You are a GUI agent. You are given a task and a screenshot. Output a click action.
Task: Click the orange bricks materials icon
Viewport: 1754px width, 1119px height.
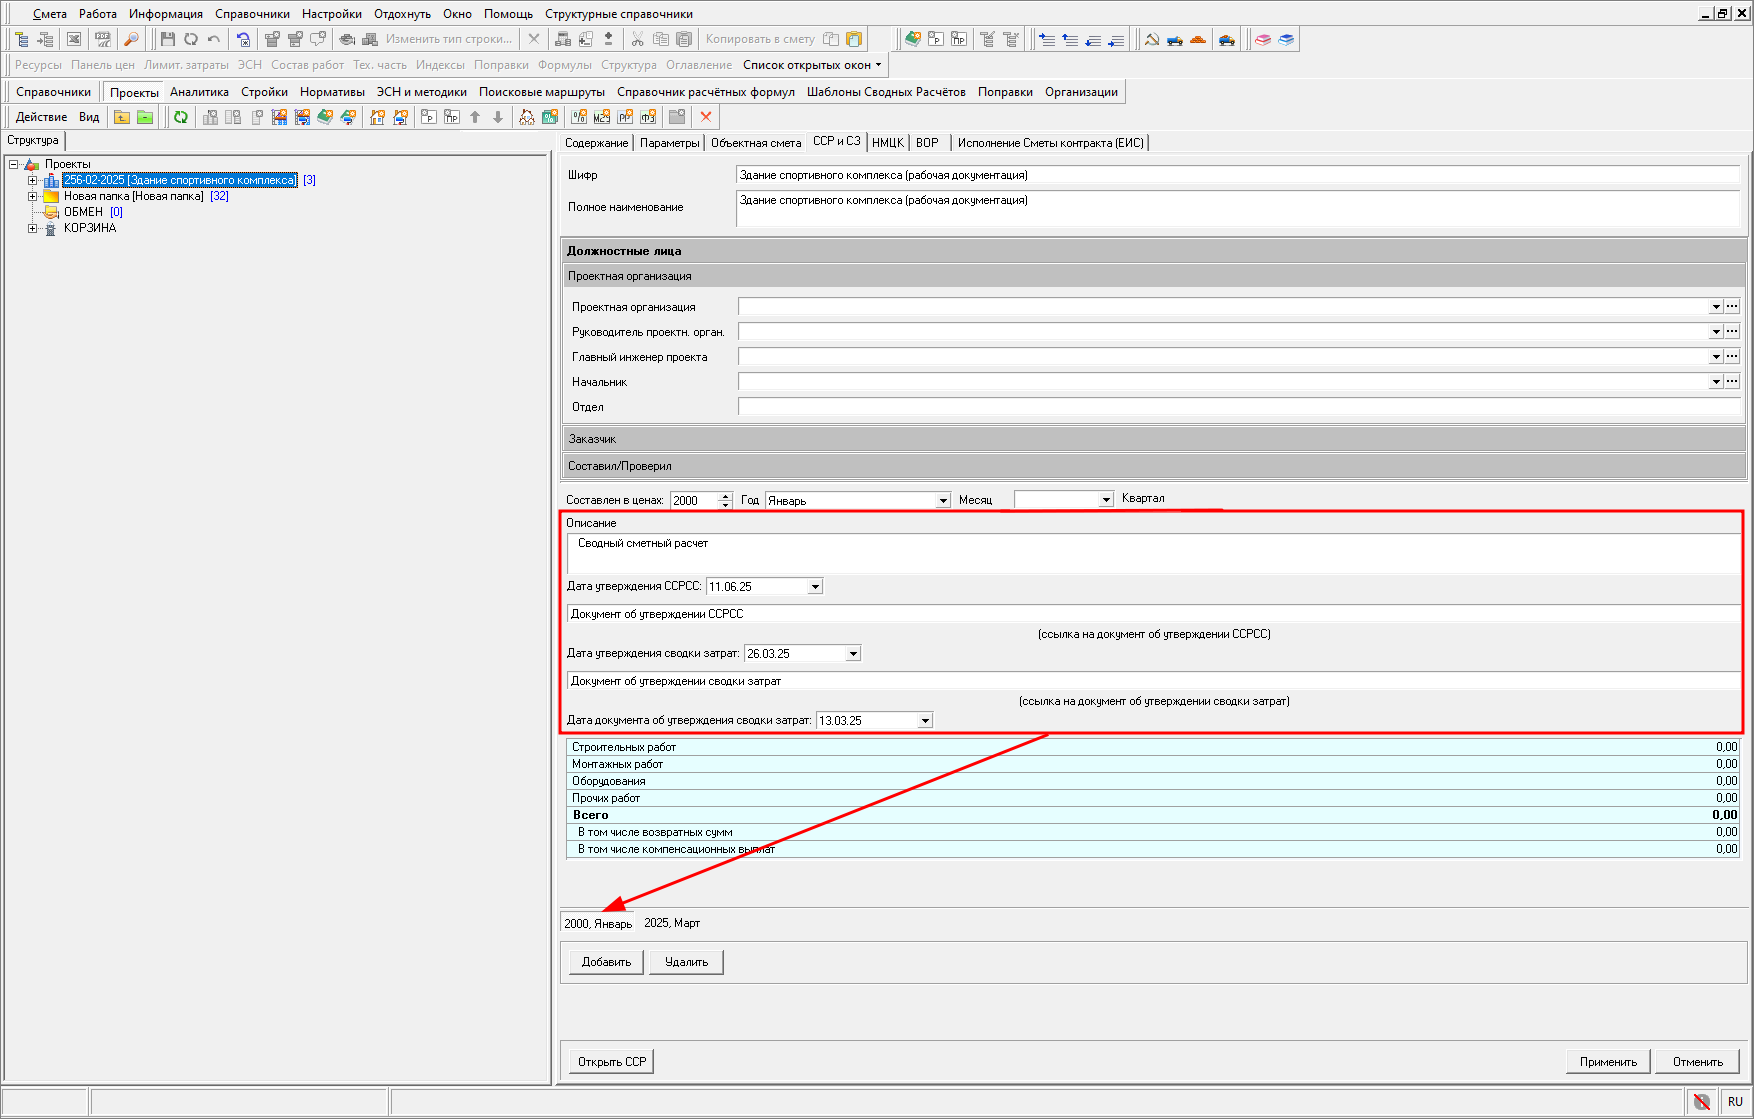[1198, 39]
